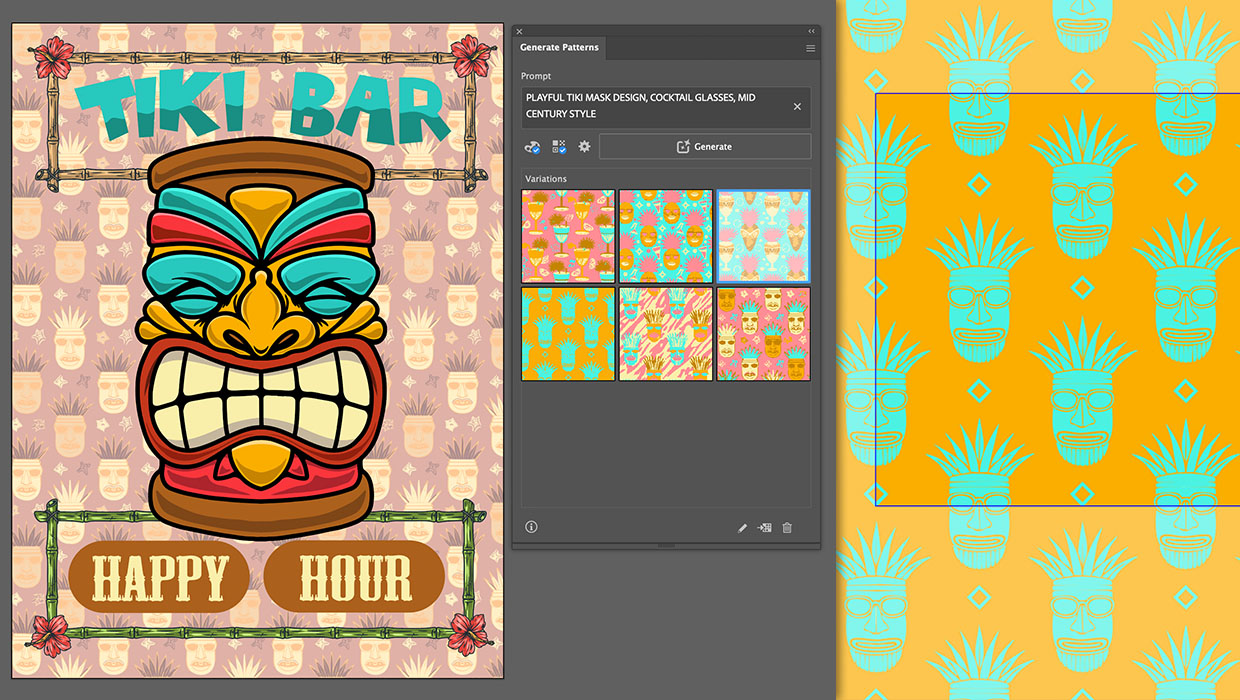Viewport: 1240px width, 700px height.
Task: Click the save to swatches icon
Action: [x=765, y=528]
